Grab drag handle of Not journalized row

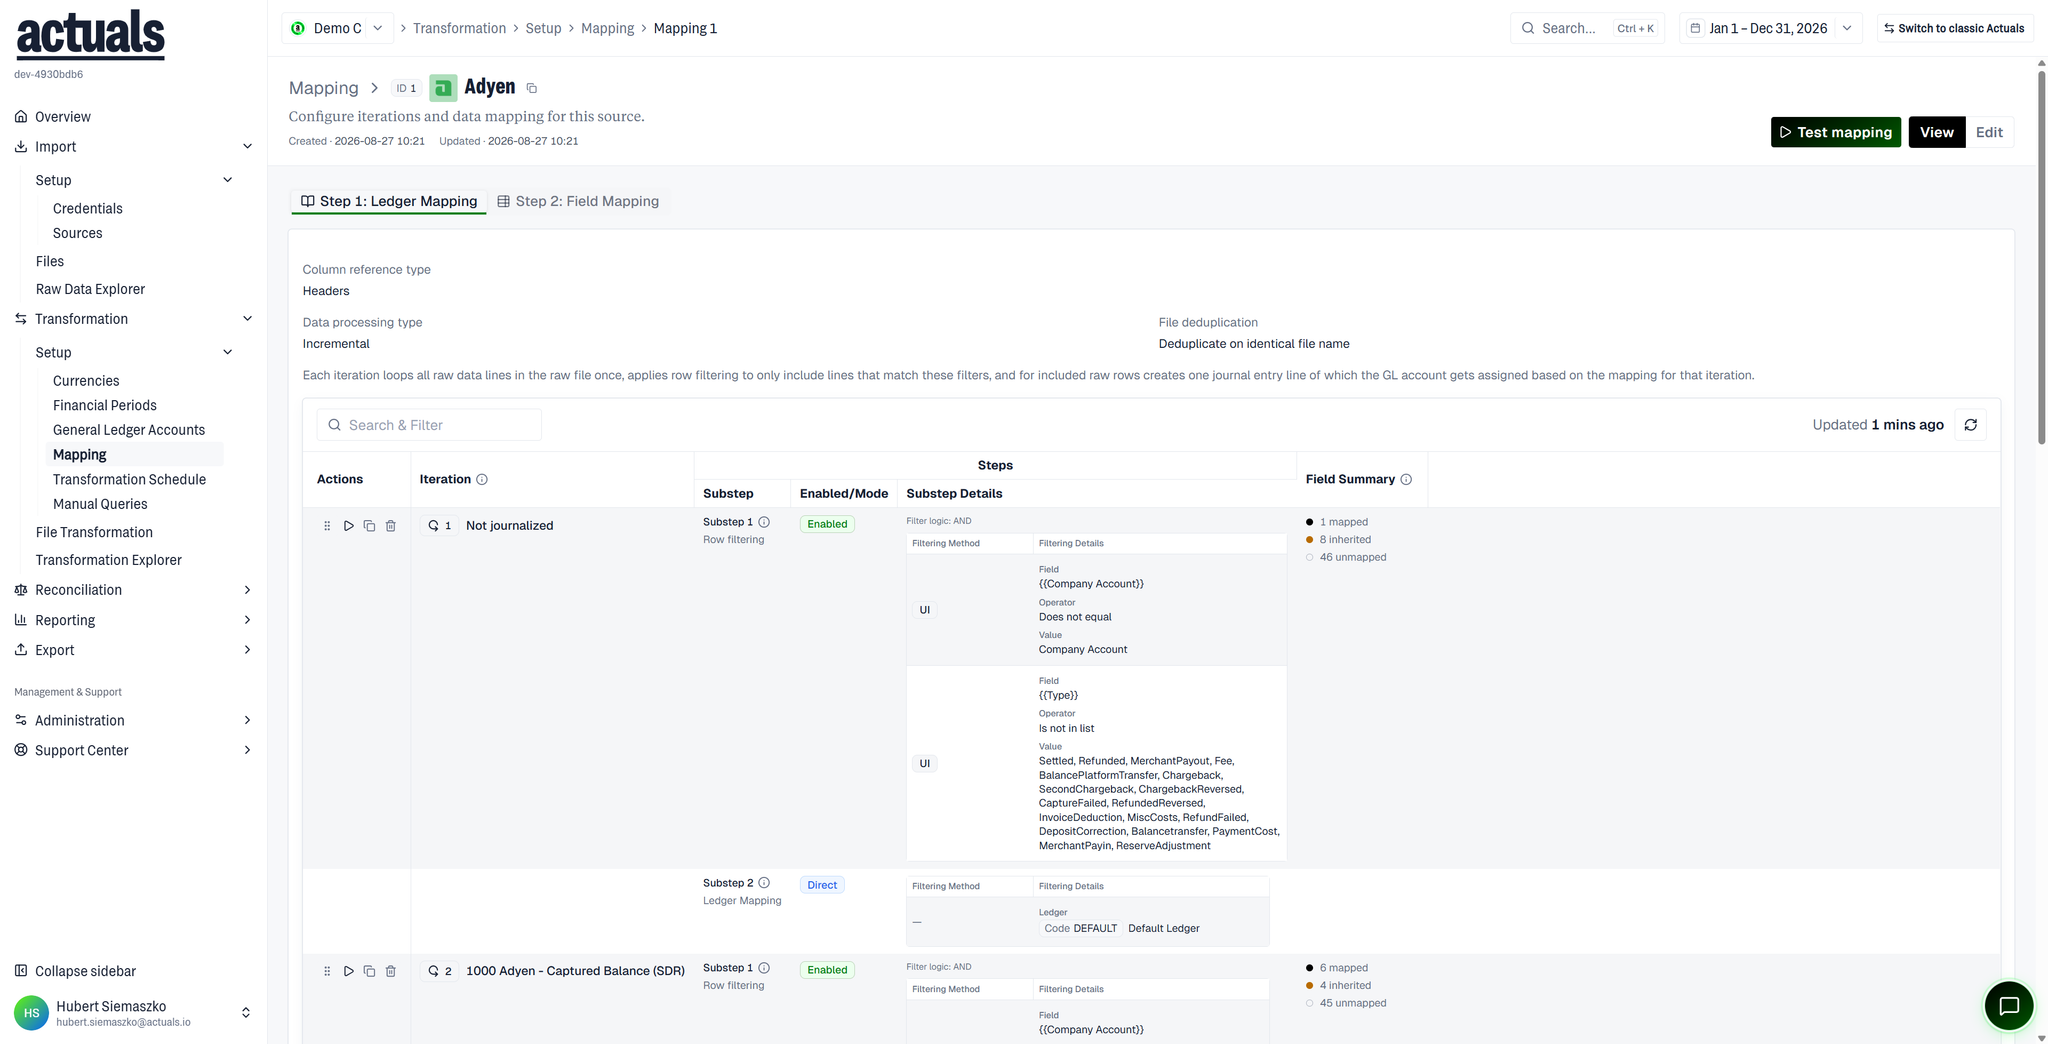click(327, 525)
